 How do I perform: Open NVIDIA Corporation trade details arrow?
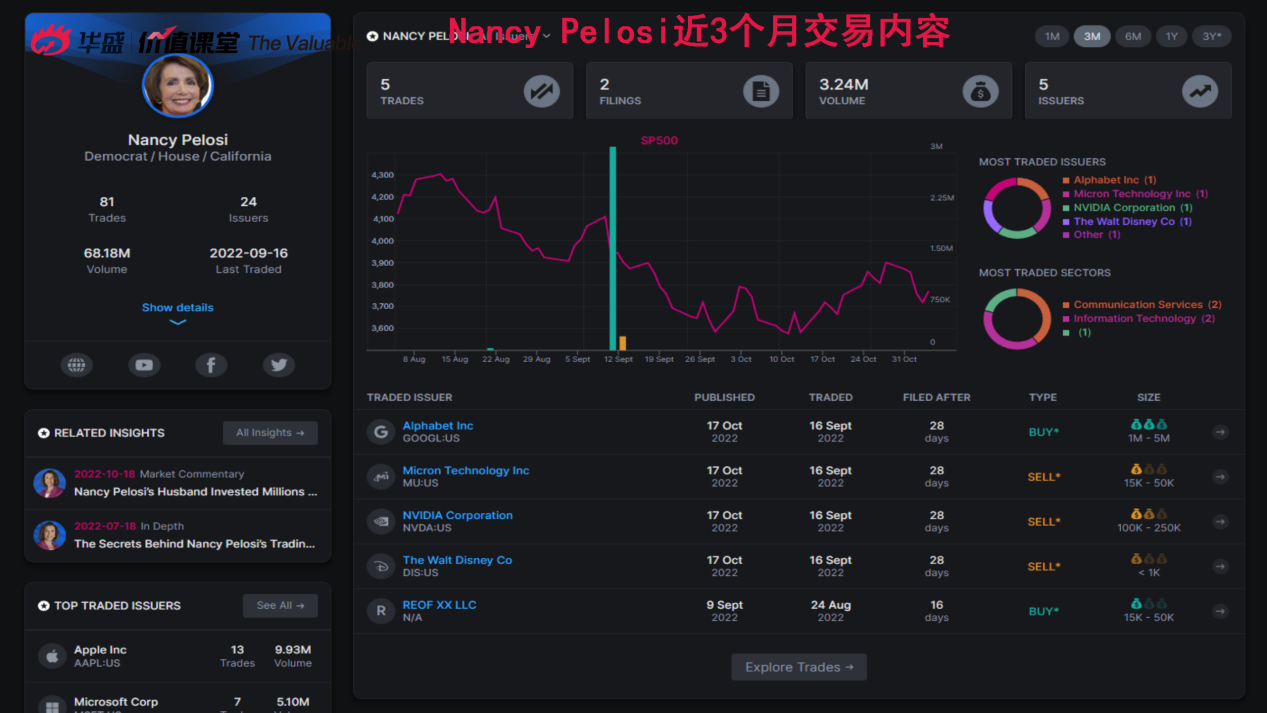coord(1220,521)
